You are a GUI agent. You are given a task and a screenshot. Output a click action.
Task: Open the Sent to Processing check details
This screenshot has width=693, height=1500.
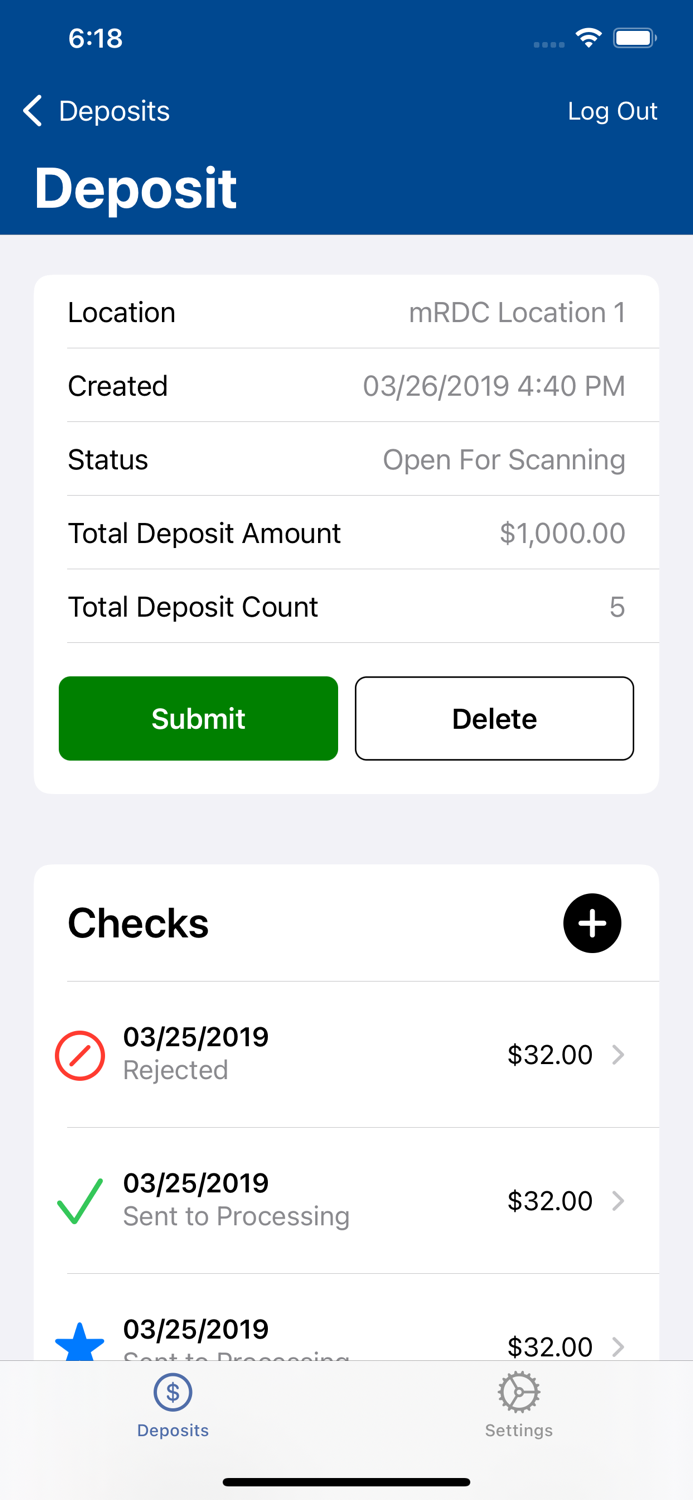tap(346, 1200)
